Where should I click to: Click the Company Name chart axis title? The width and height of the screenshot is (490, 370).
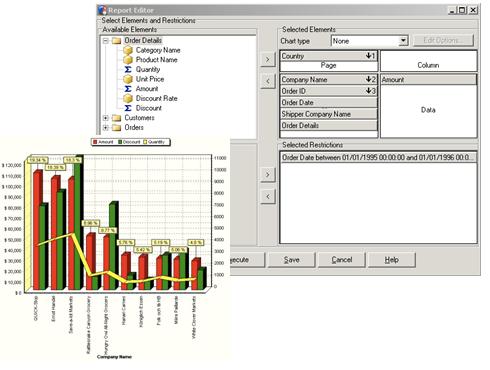pos(114,357)
